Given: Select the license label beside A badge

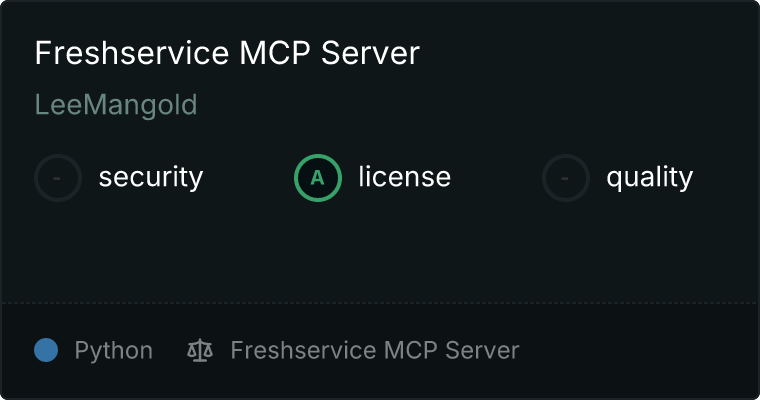Looking at the screenshot, I should [405, 176].
